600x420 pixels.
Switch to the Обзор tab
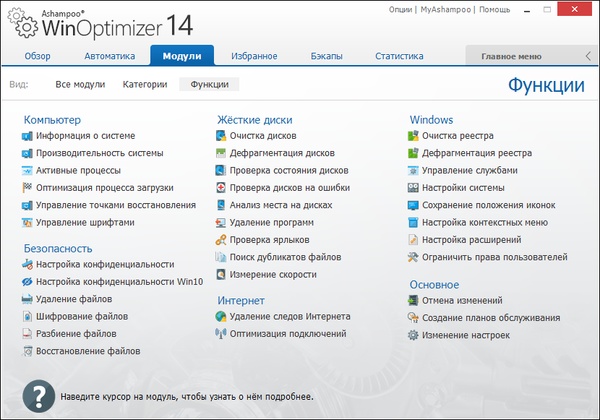coord(37,56)
